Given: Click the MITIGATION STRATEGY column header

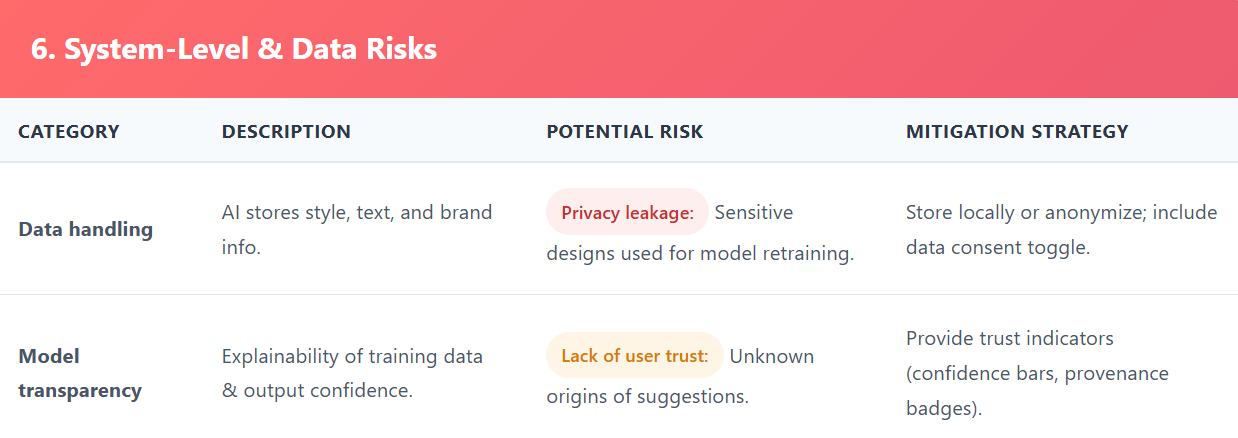Looking at the screenshot, I should tap(1017, 131).
